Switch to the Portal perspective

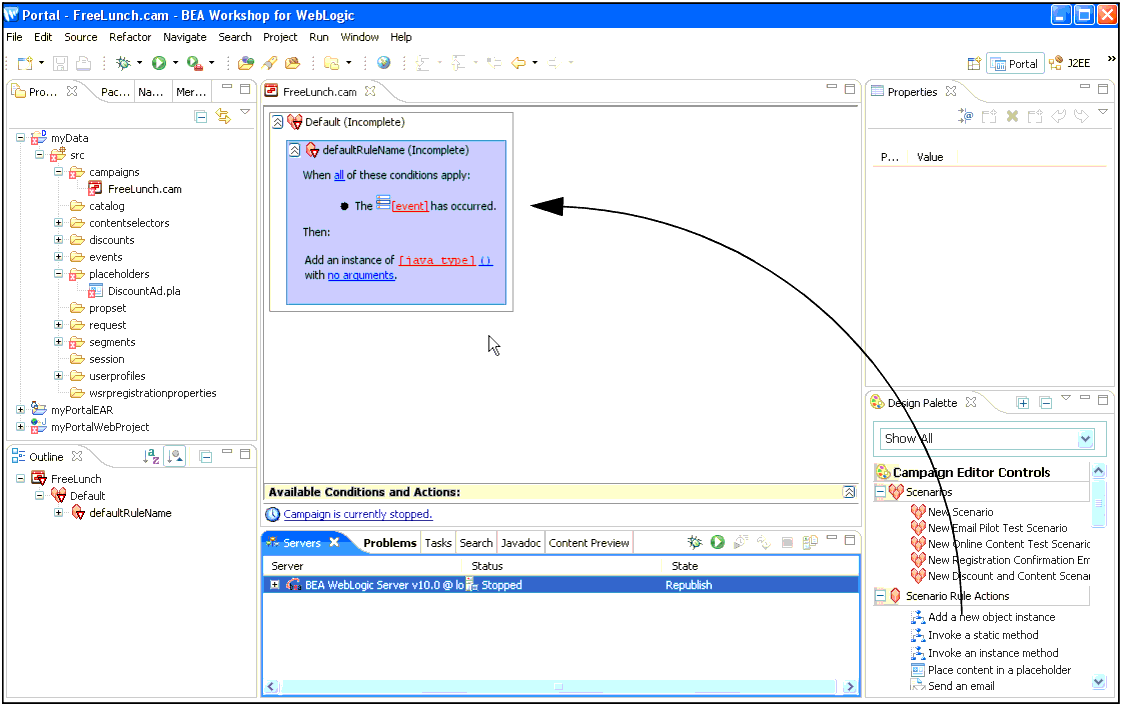[x=1015, y=64]
